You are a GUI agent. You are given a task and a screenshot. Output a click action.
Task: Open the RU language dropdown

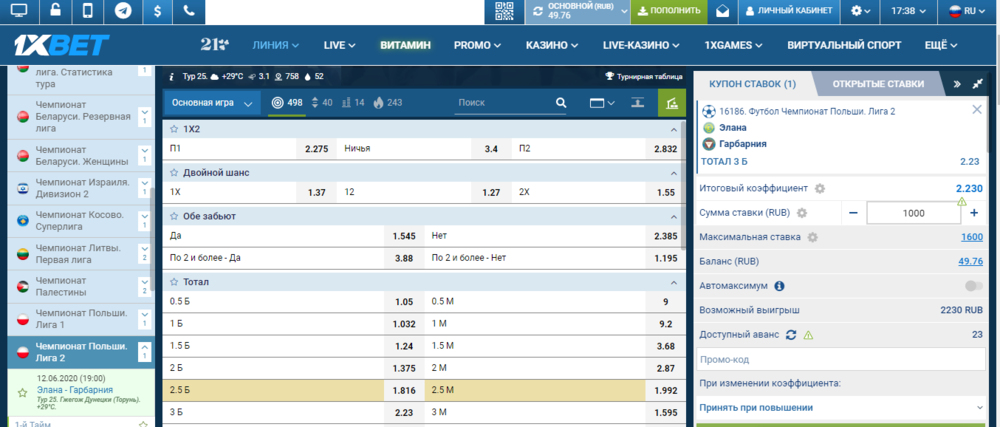click(x=967, y=11)
